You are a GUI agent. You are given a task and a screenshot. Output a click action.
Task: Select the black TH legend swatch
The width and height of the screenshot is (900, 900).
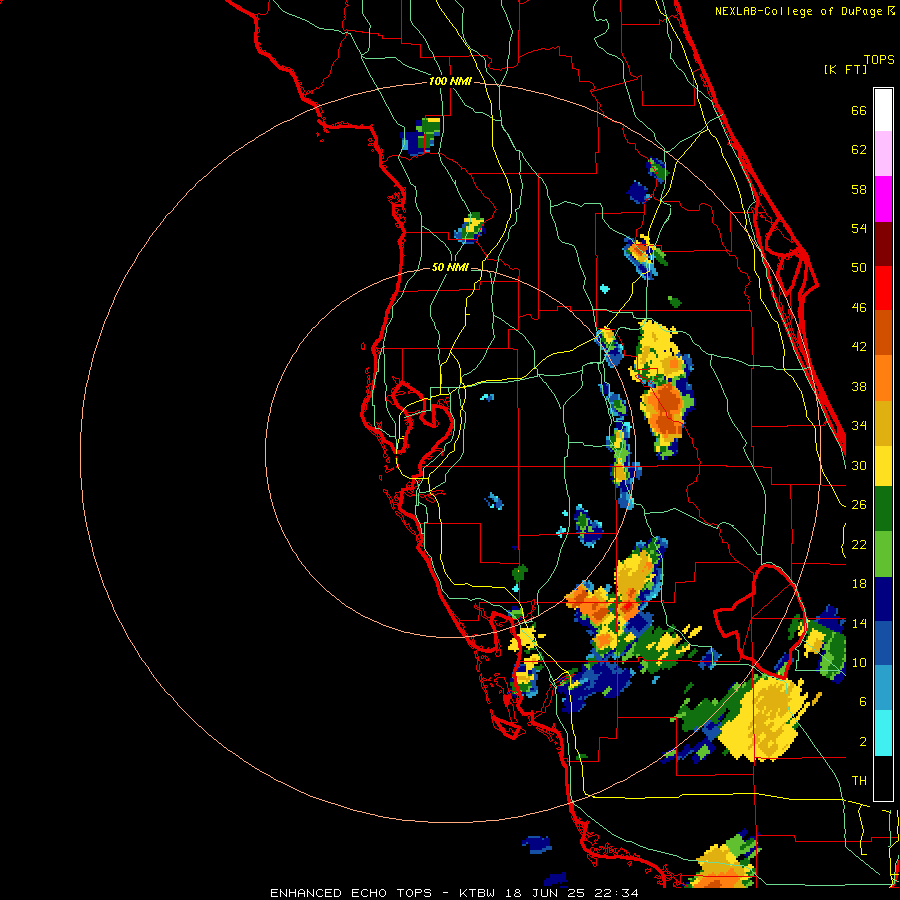883,778
